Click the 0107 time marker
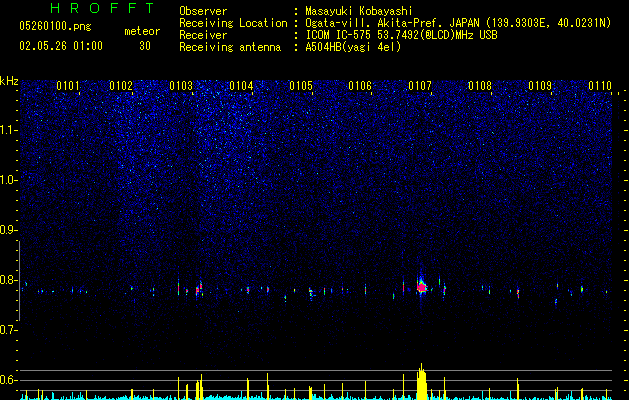This screenshot has width=629, height=400. [x=420, y=86]
